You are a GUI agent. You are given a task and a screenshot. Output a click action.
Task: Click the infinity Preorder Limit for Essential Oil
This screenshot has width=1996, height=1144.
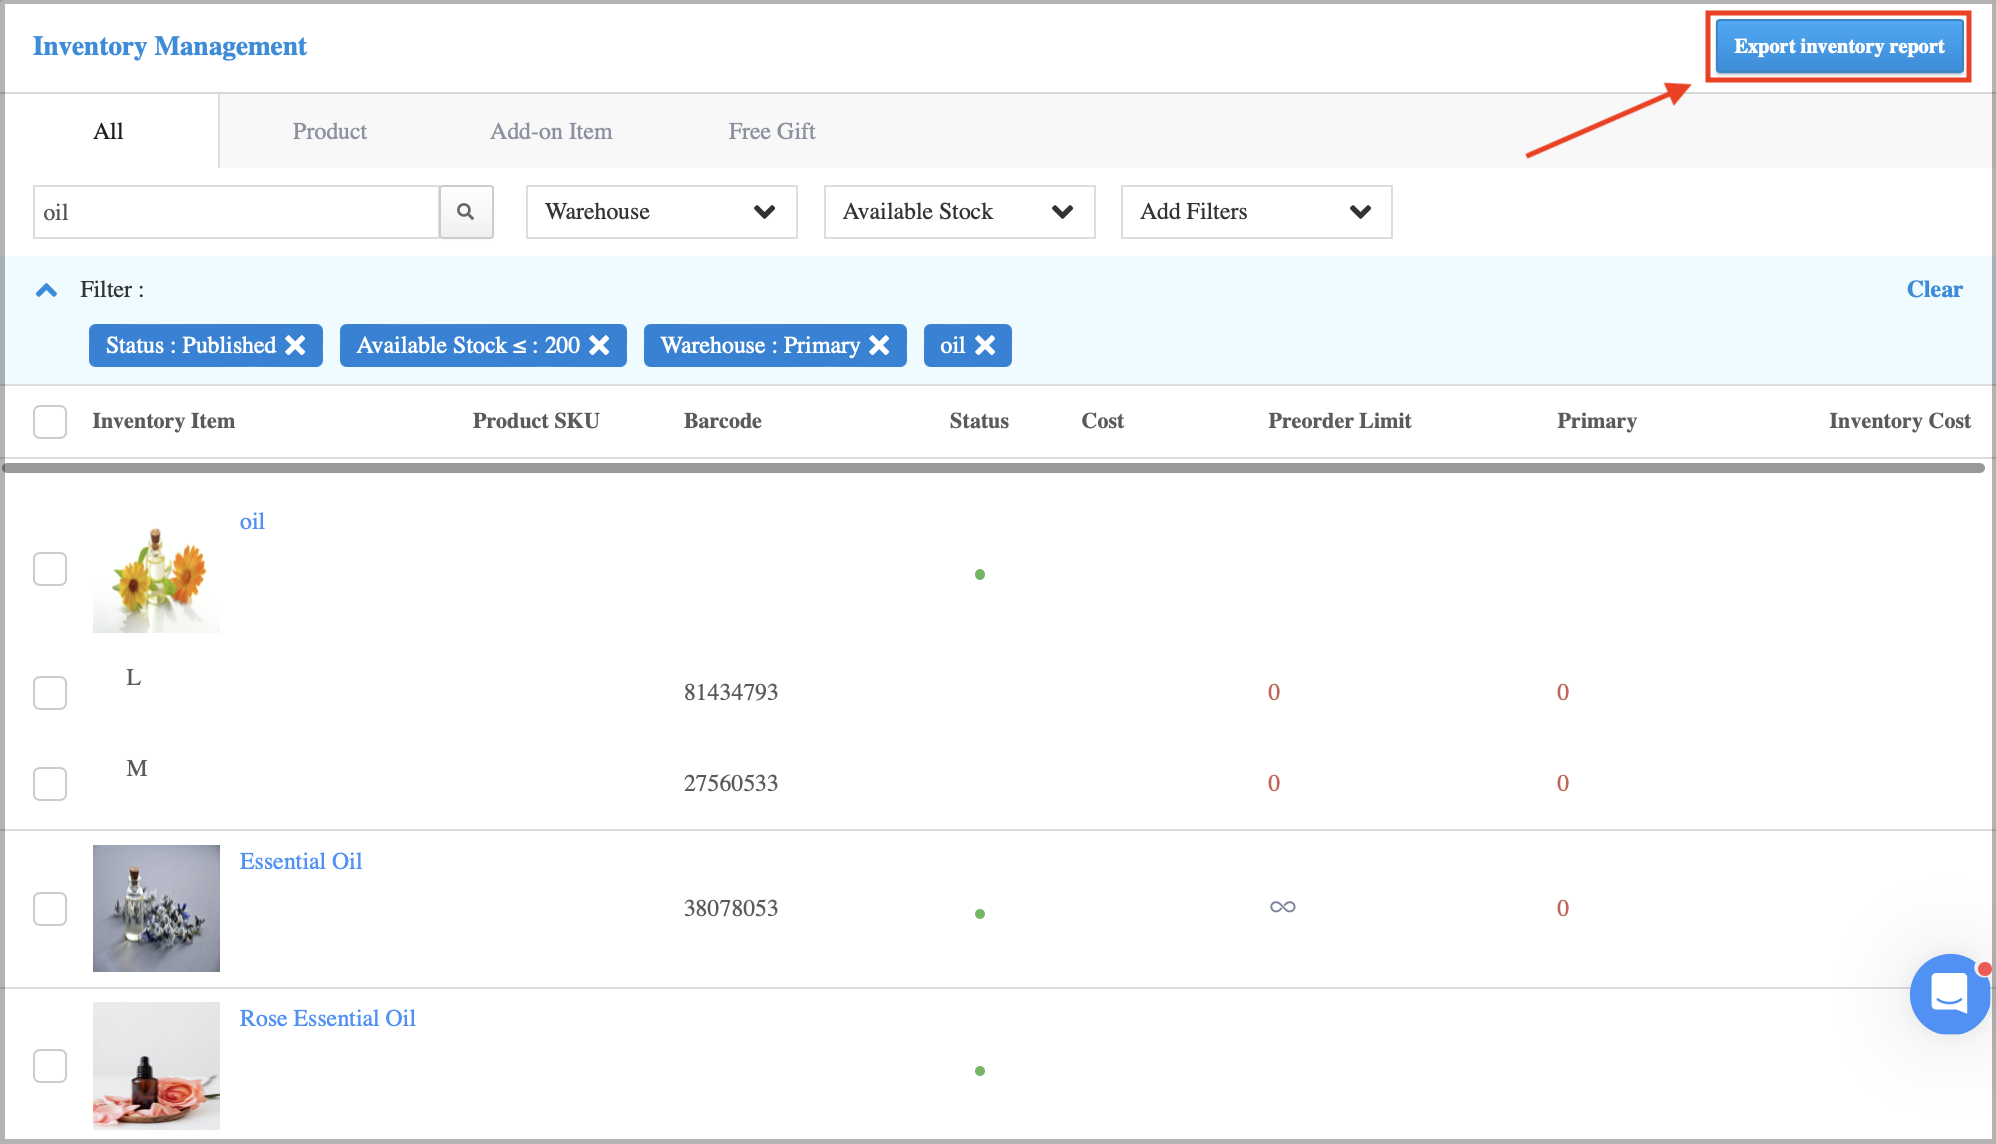(1282, 907)
